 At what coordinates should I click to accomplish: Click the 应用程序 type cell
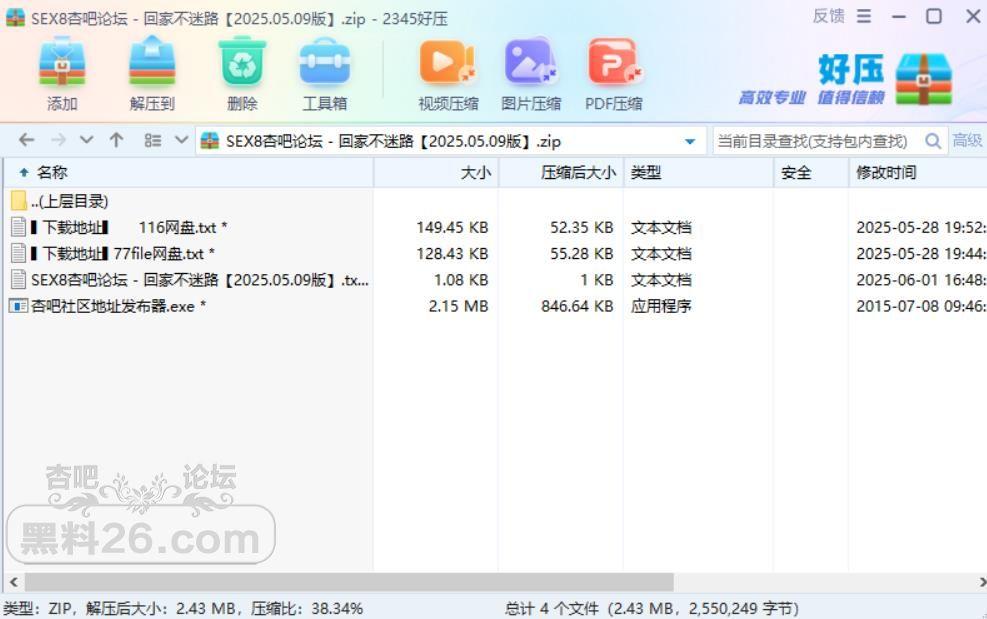click(x=661, y=307)
